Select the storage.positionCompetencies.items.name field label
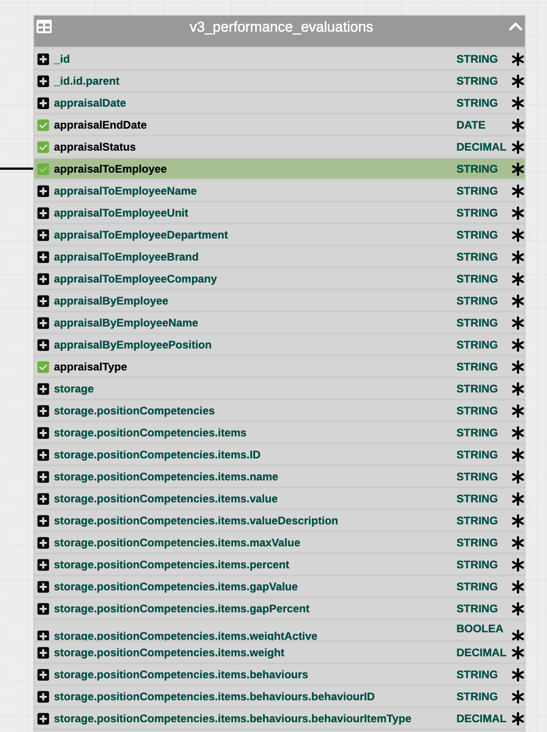The width and height of the screenshot is (547, 732). (166, 477)
